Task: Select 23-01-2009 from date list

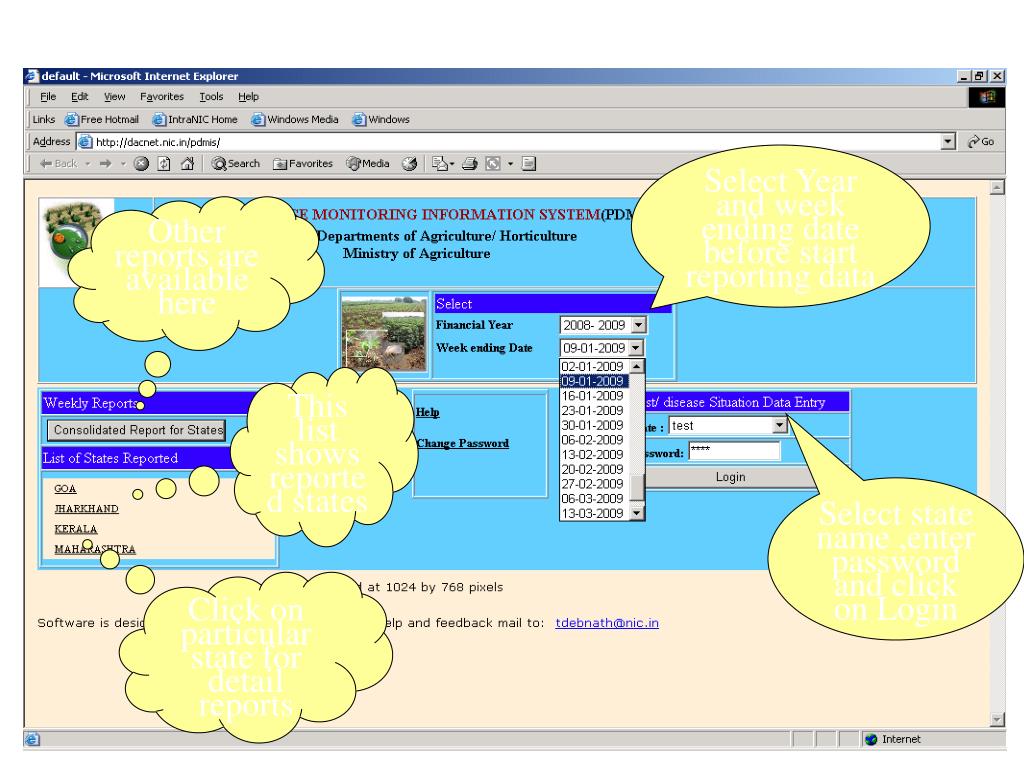Action: tap(593, 410)
